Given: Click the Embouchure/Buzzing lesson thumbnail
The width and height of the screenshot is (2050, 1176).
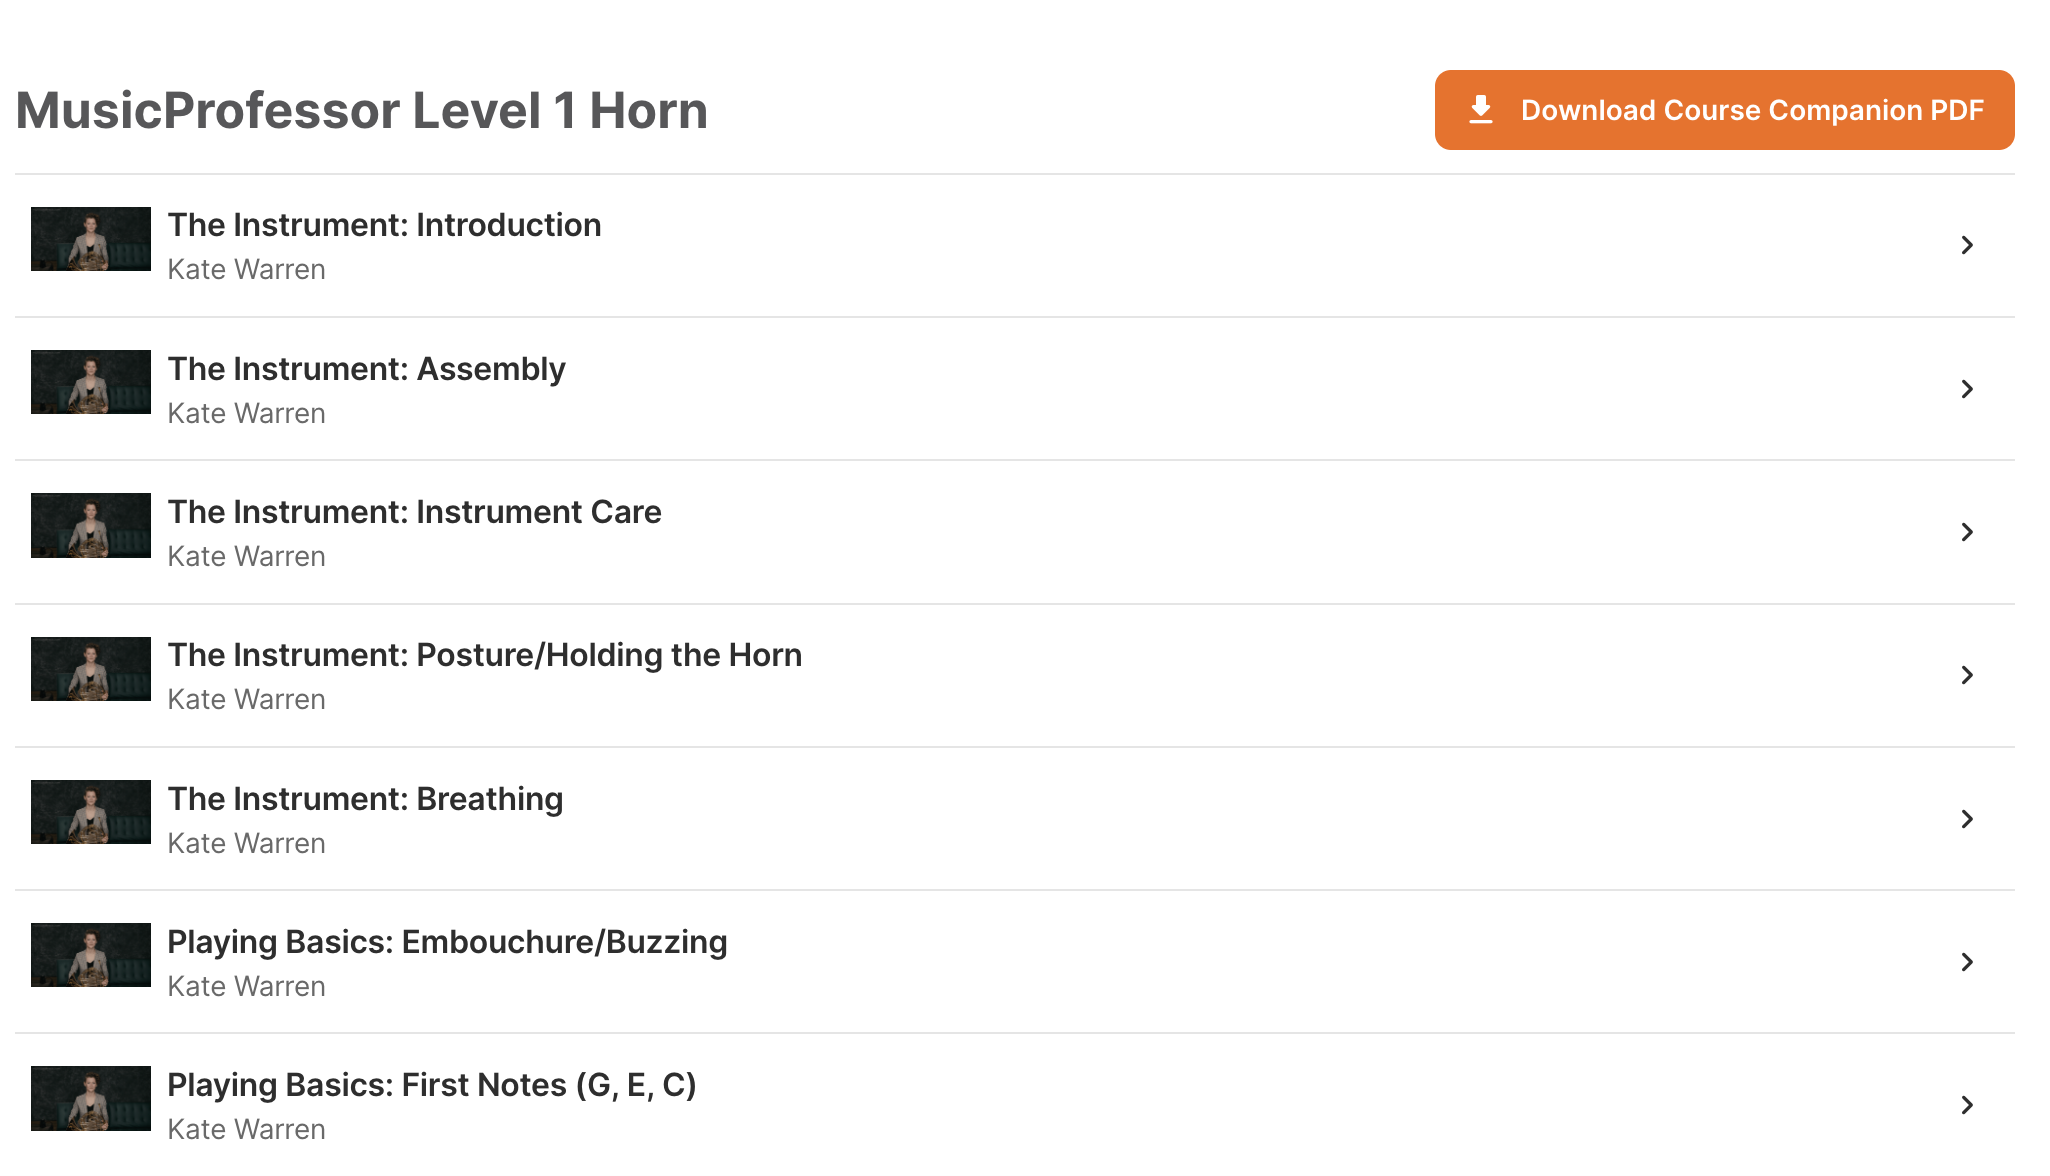Looking at the screenshot, I should click(91, 955).
